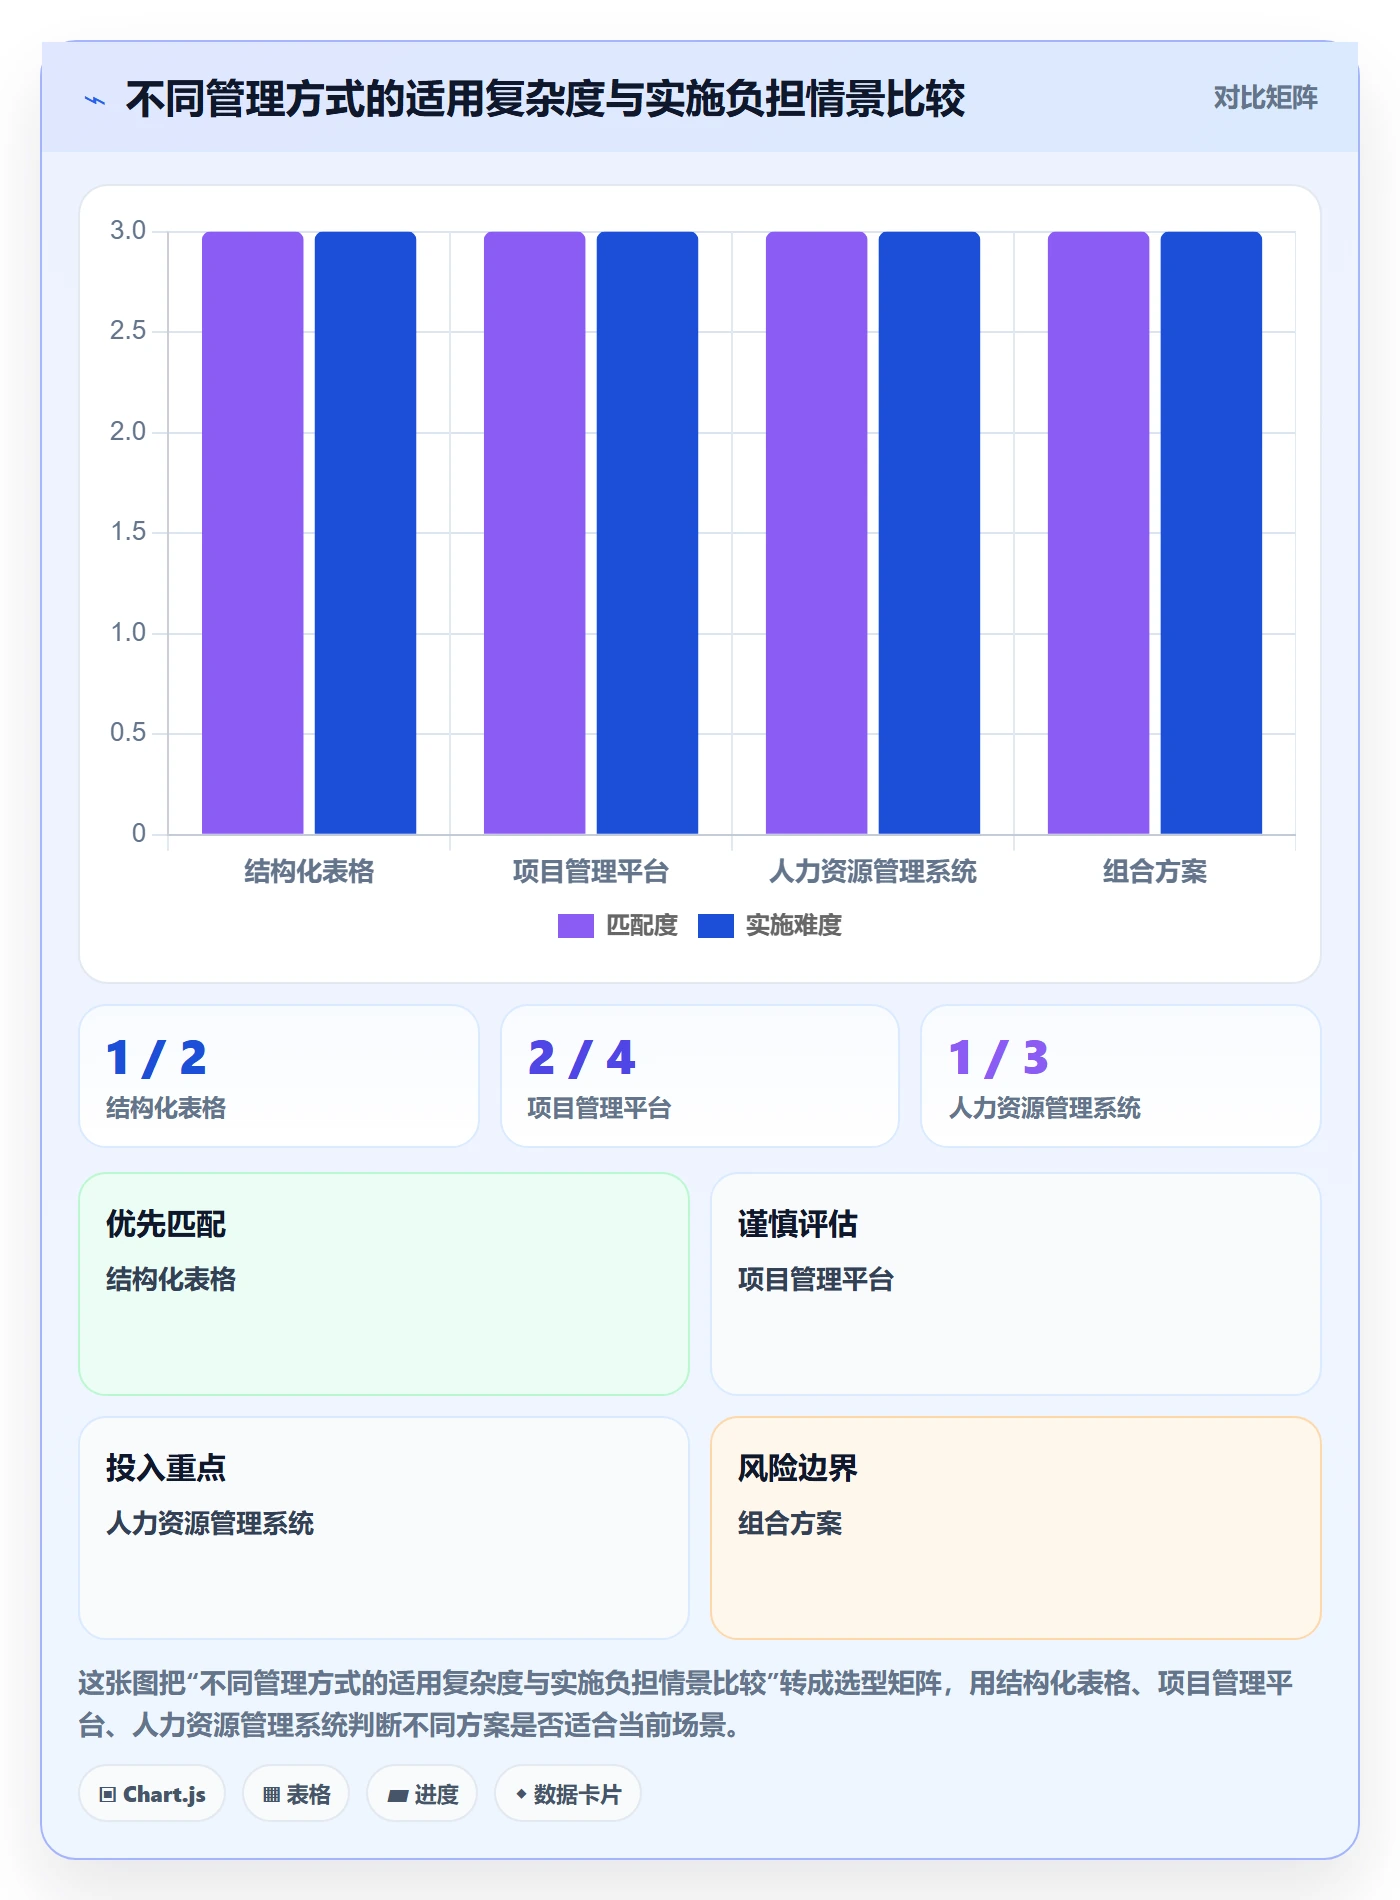Select the Chart.js tag chip
Screen dimensions: 1400x1900
pyautogui.click(x=152, y=1794)
